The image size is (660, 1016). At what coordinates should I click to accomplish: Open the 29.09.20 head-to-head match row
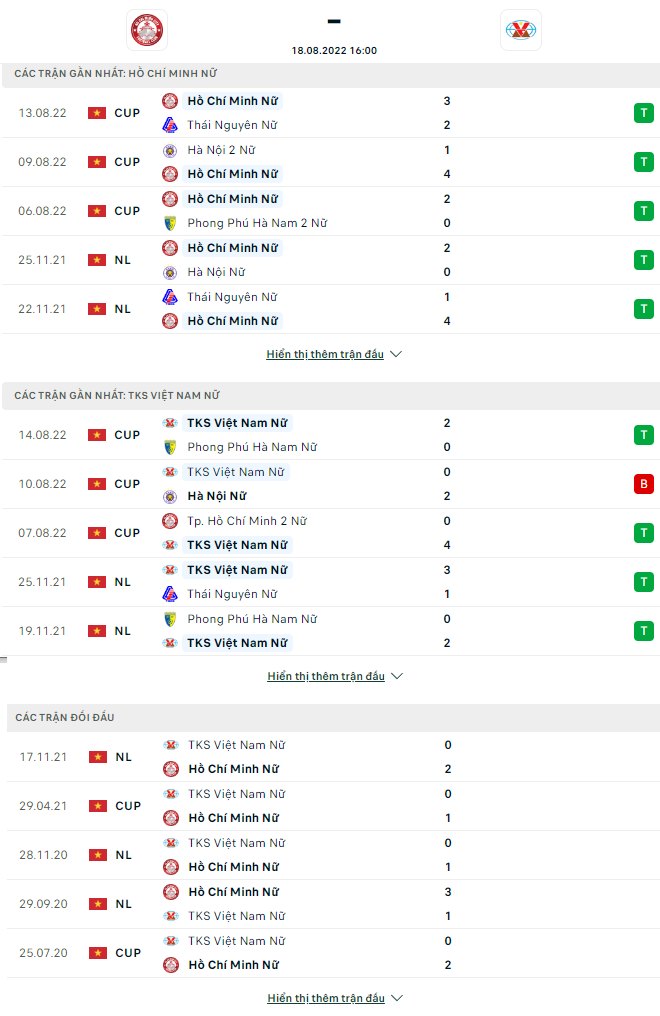330,904
